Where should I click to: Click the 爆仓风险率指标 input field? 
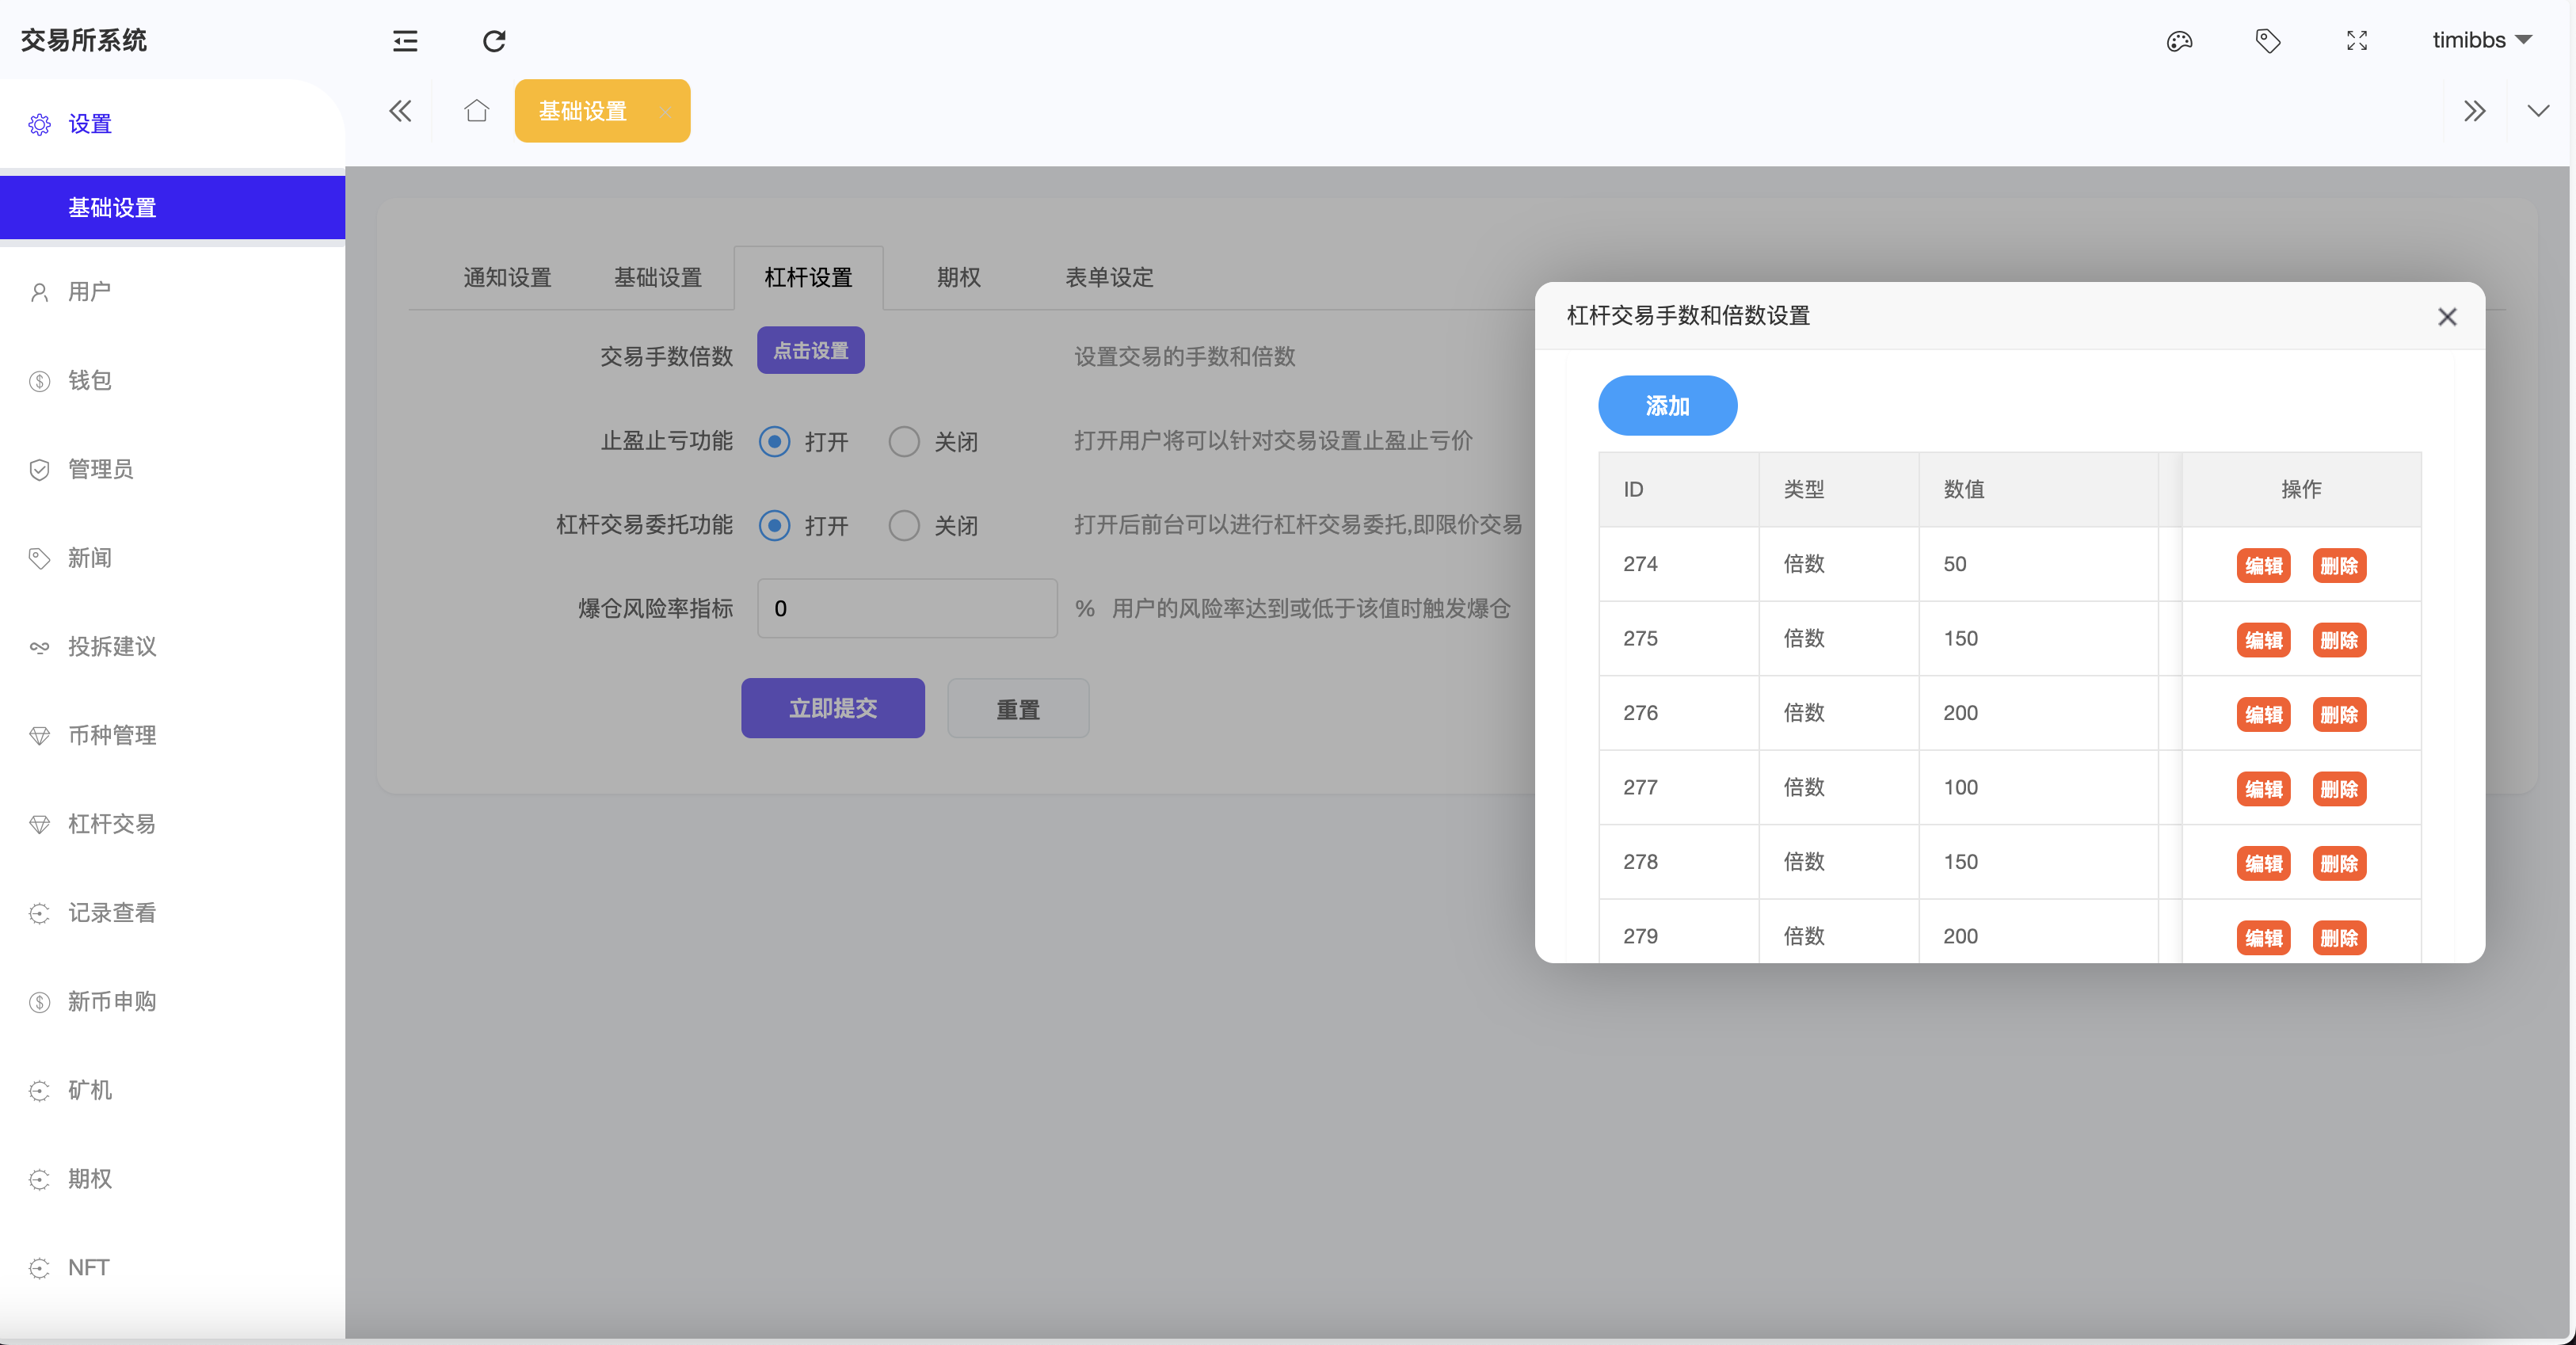point(906,608)
